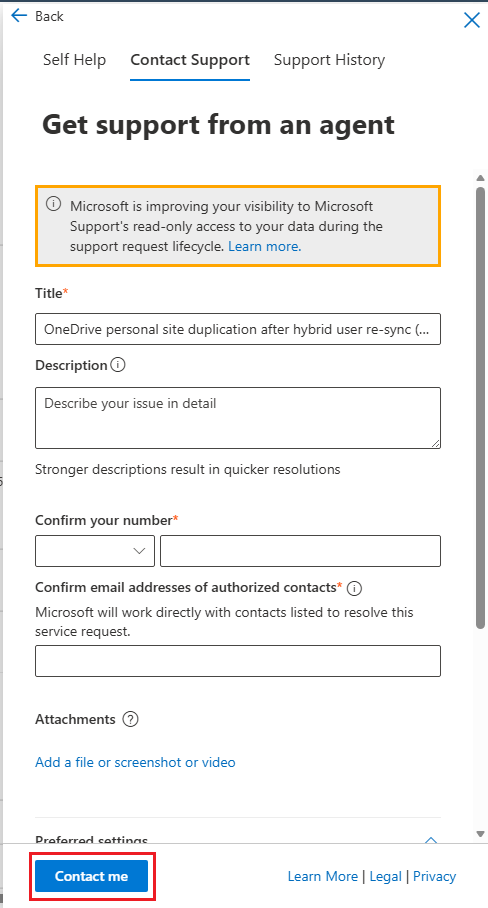Click info icon in Microsoft visibility notice
The width and height of the screenshot is (488, 908).
tap(53, 204)
